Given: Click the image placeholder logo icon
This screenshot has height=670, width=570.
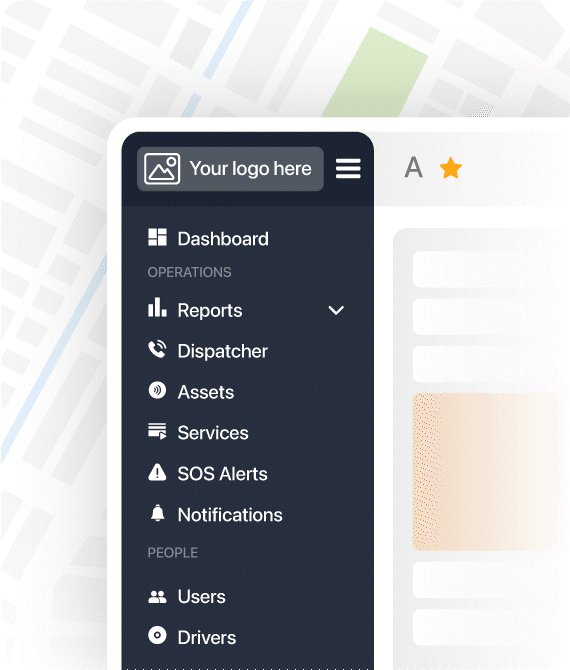Looking at the screenshot, I should [162, 169].
